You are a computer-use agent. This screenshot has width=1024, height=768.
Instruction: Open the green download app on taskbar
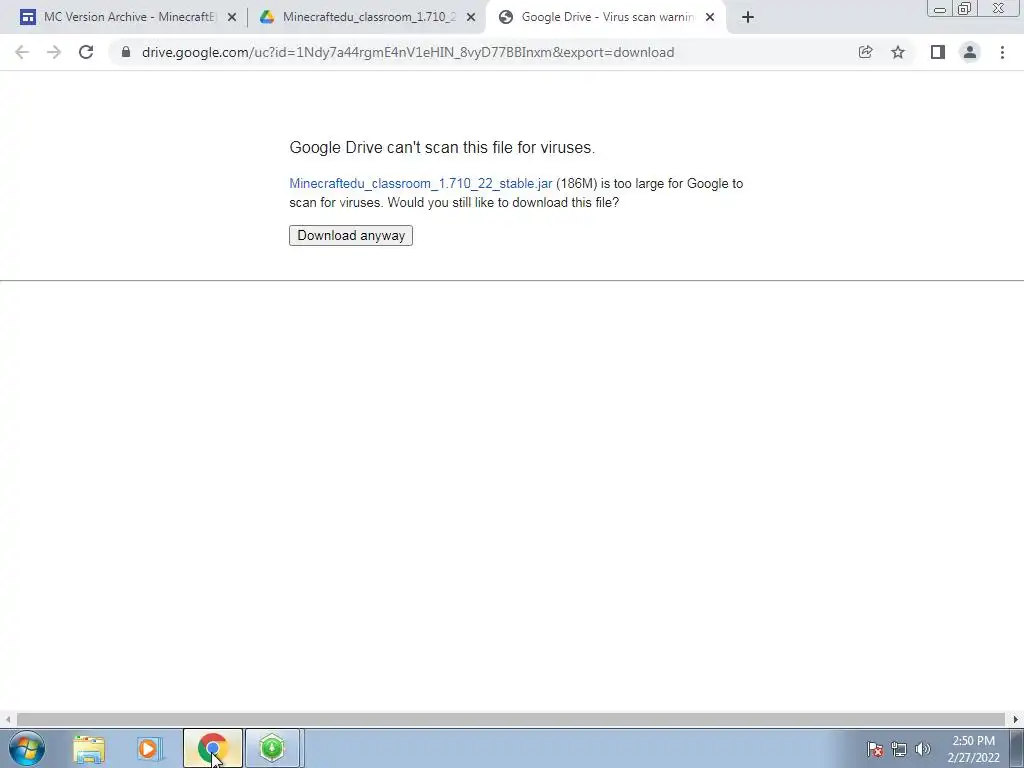pyautogui.click(x=272, y=748)
